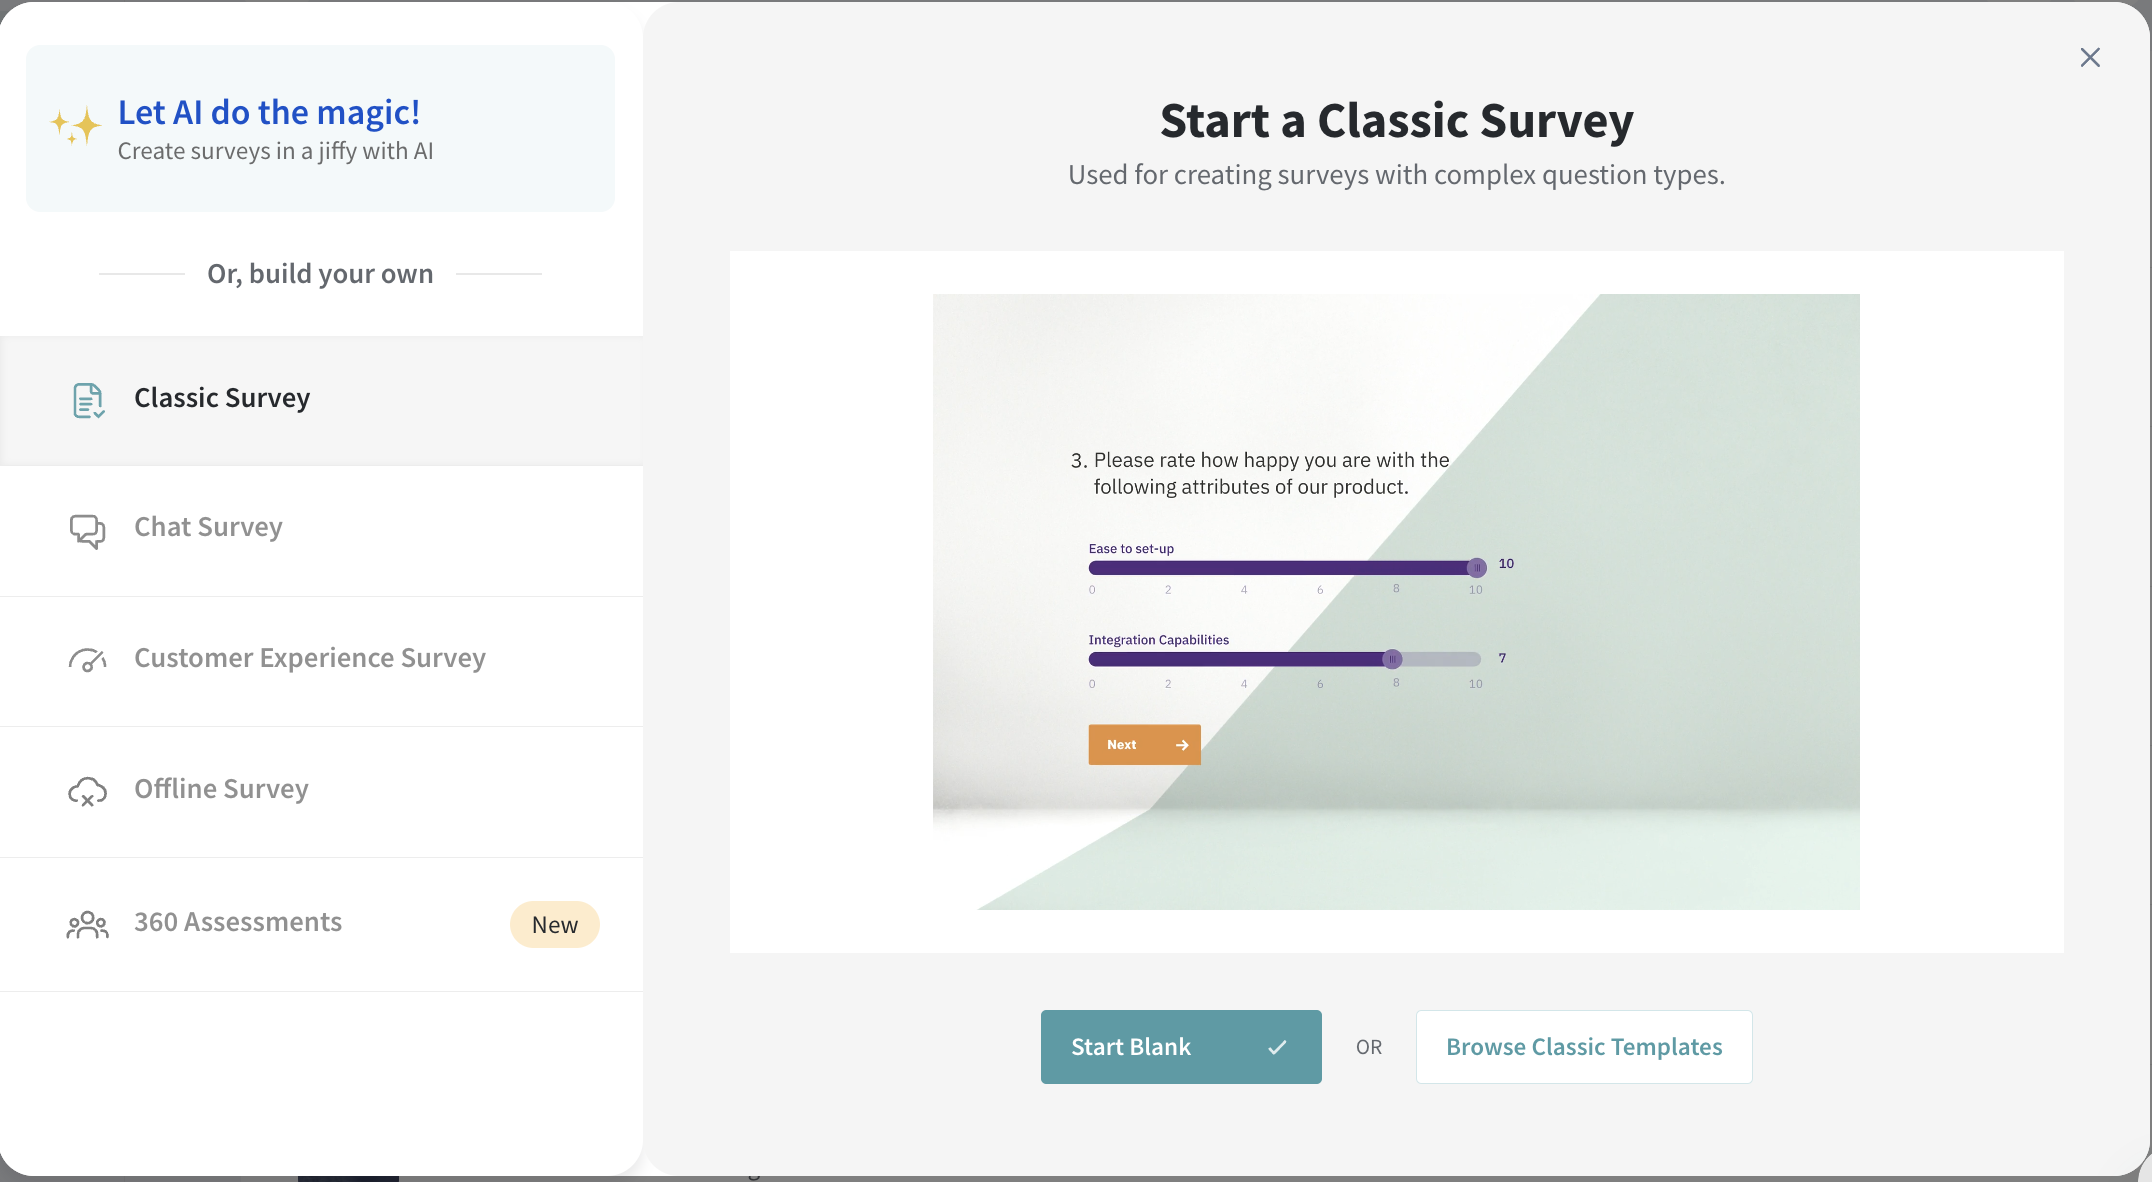2152x1182 pixels.
Task: Open Customer Experience Survey
Action: [310, 658]
